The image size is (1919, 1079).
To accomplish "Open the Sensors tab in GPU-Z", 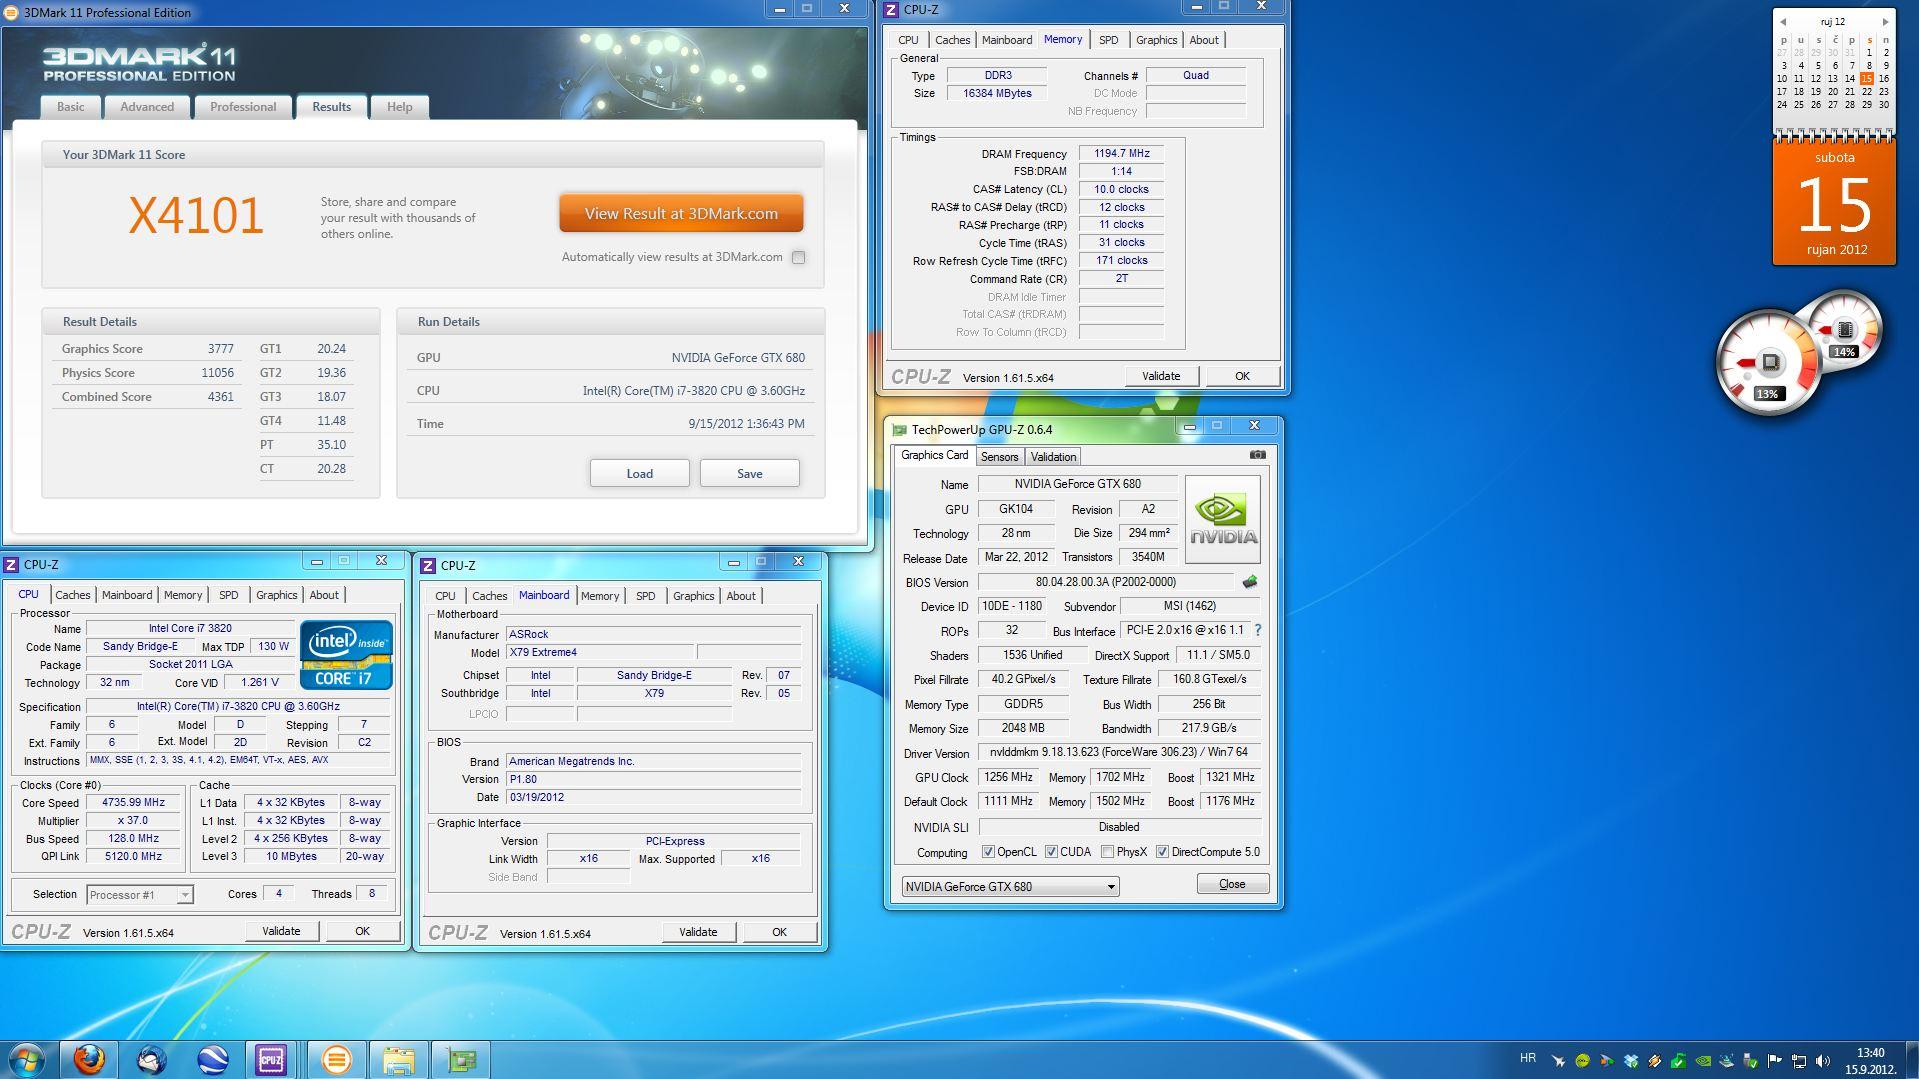I will pyautogui.click(x=999, y=457).
